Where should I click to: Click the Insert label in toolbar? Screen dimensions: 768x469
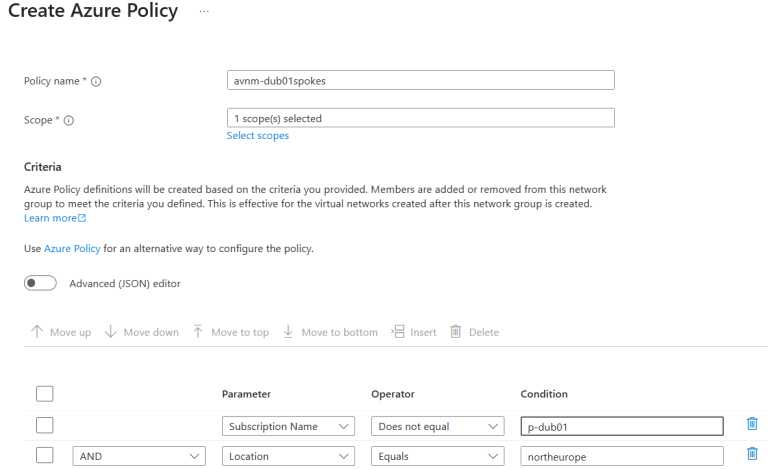tap(423, 332)
